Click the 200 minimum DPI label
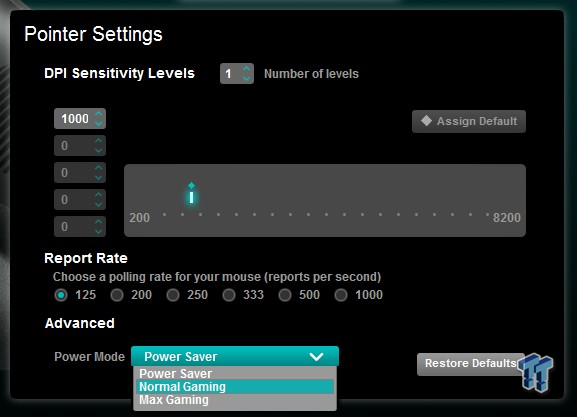The width and height of the screenshot is (577, 417). tap(139, 218)
